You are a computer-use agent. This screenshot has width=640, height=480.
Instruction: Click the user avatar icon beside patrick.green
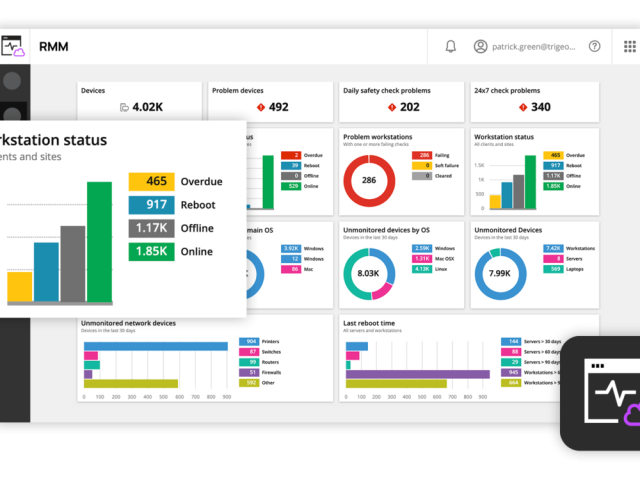pos(481,46)
